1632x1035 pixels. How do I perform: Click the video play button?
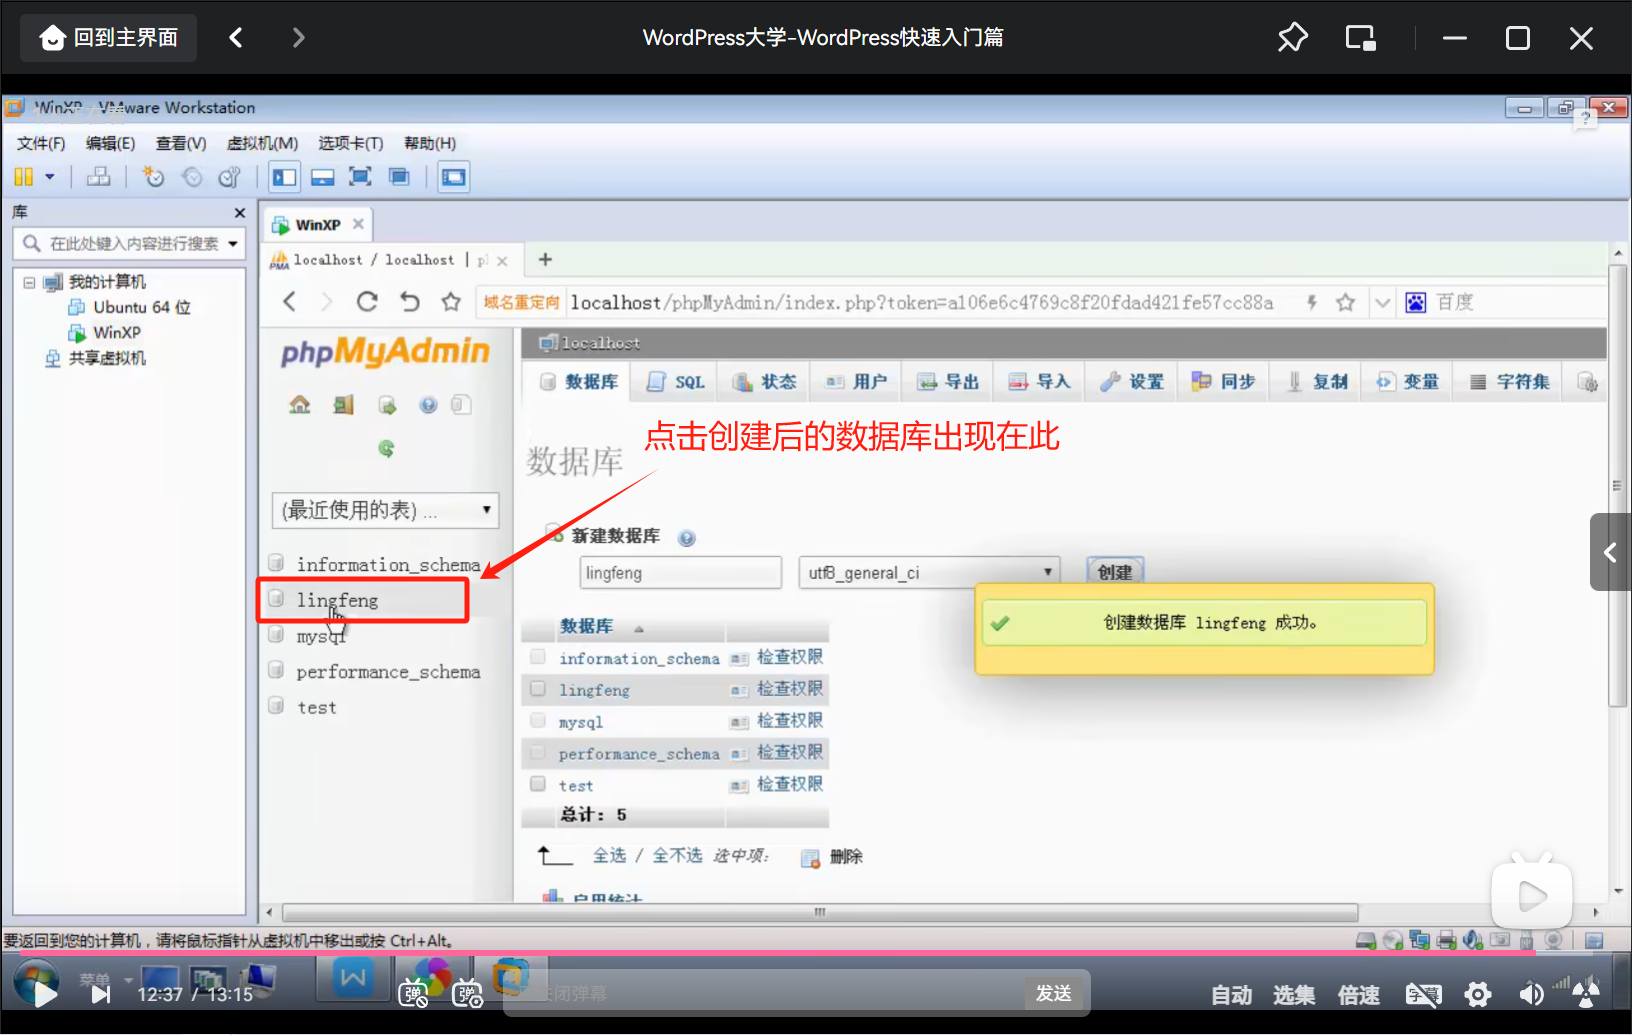pyautogui.click(x=43, y=993)
